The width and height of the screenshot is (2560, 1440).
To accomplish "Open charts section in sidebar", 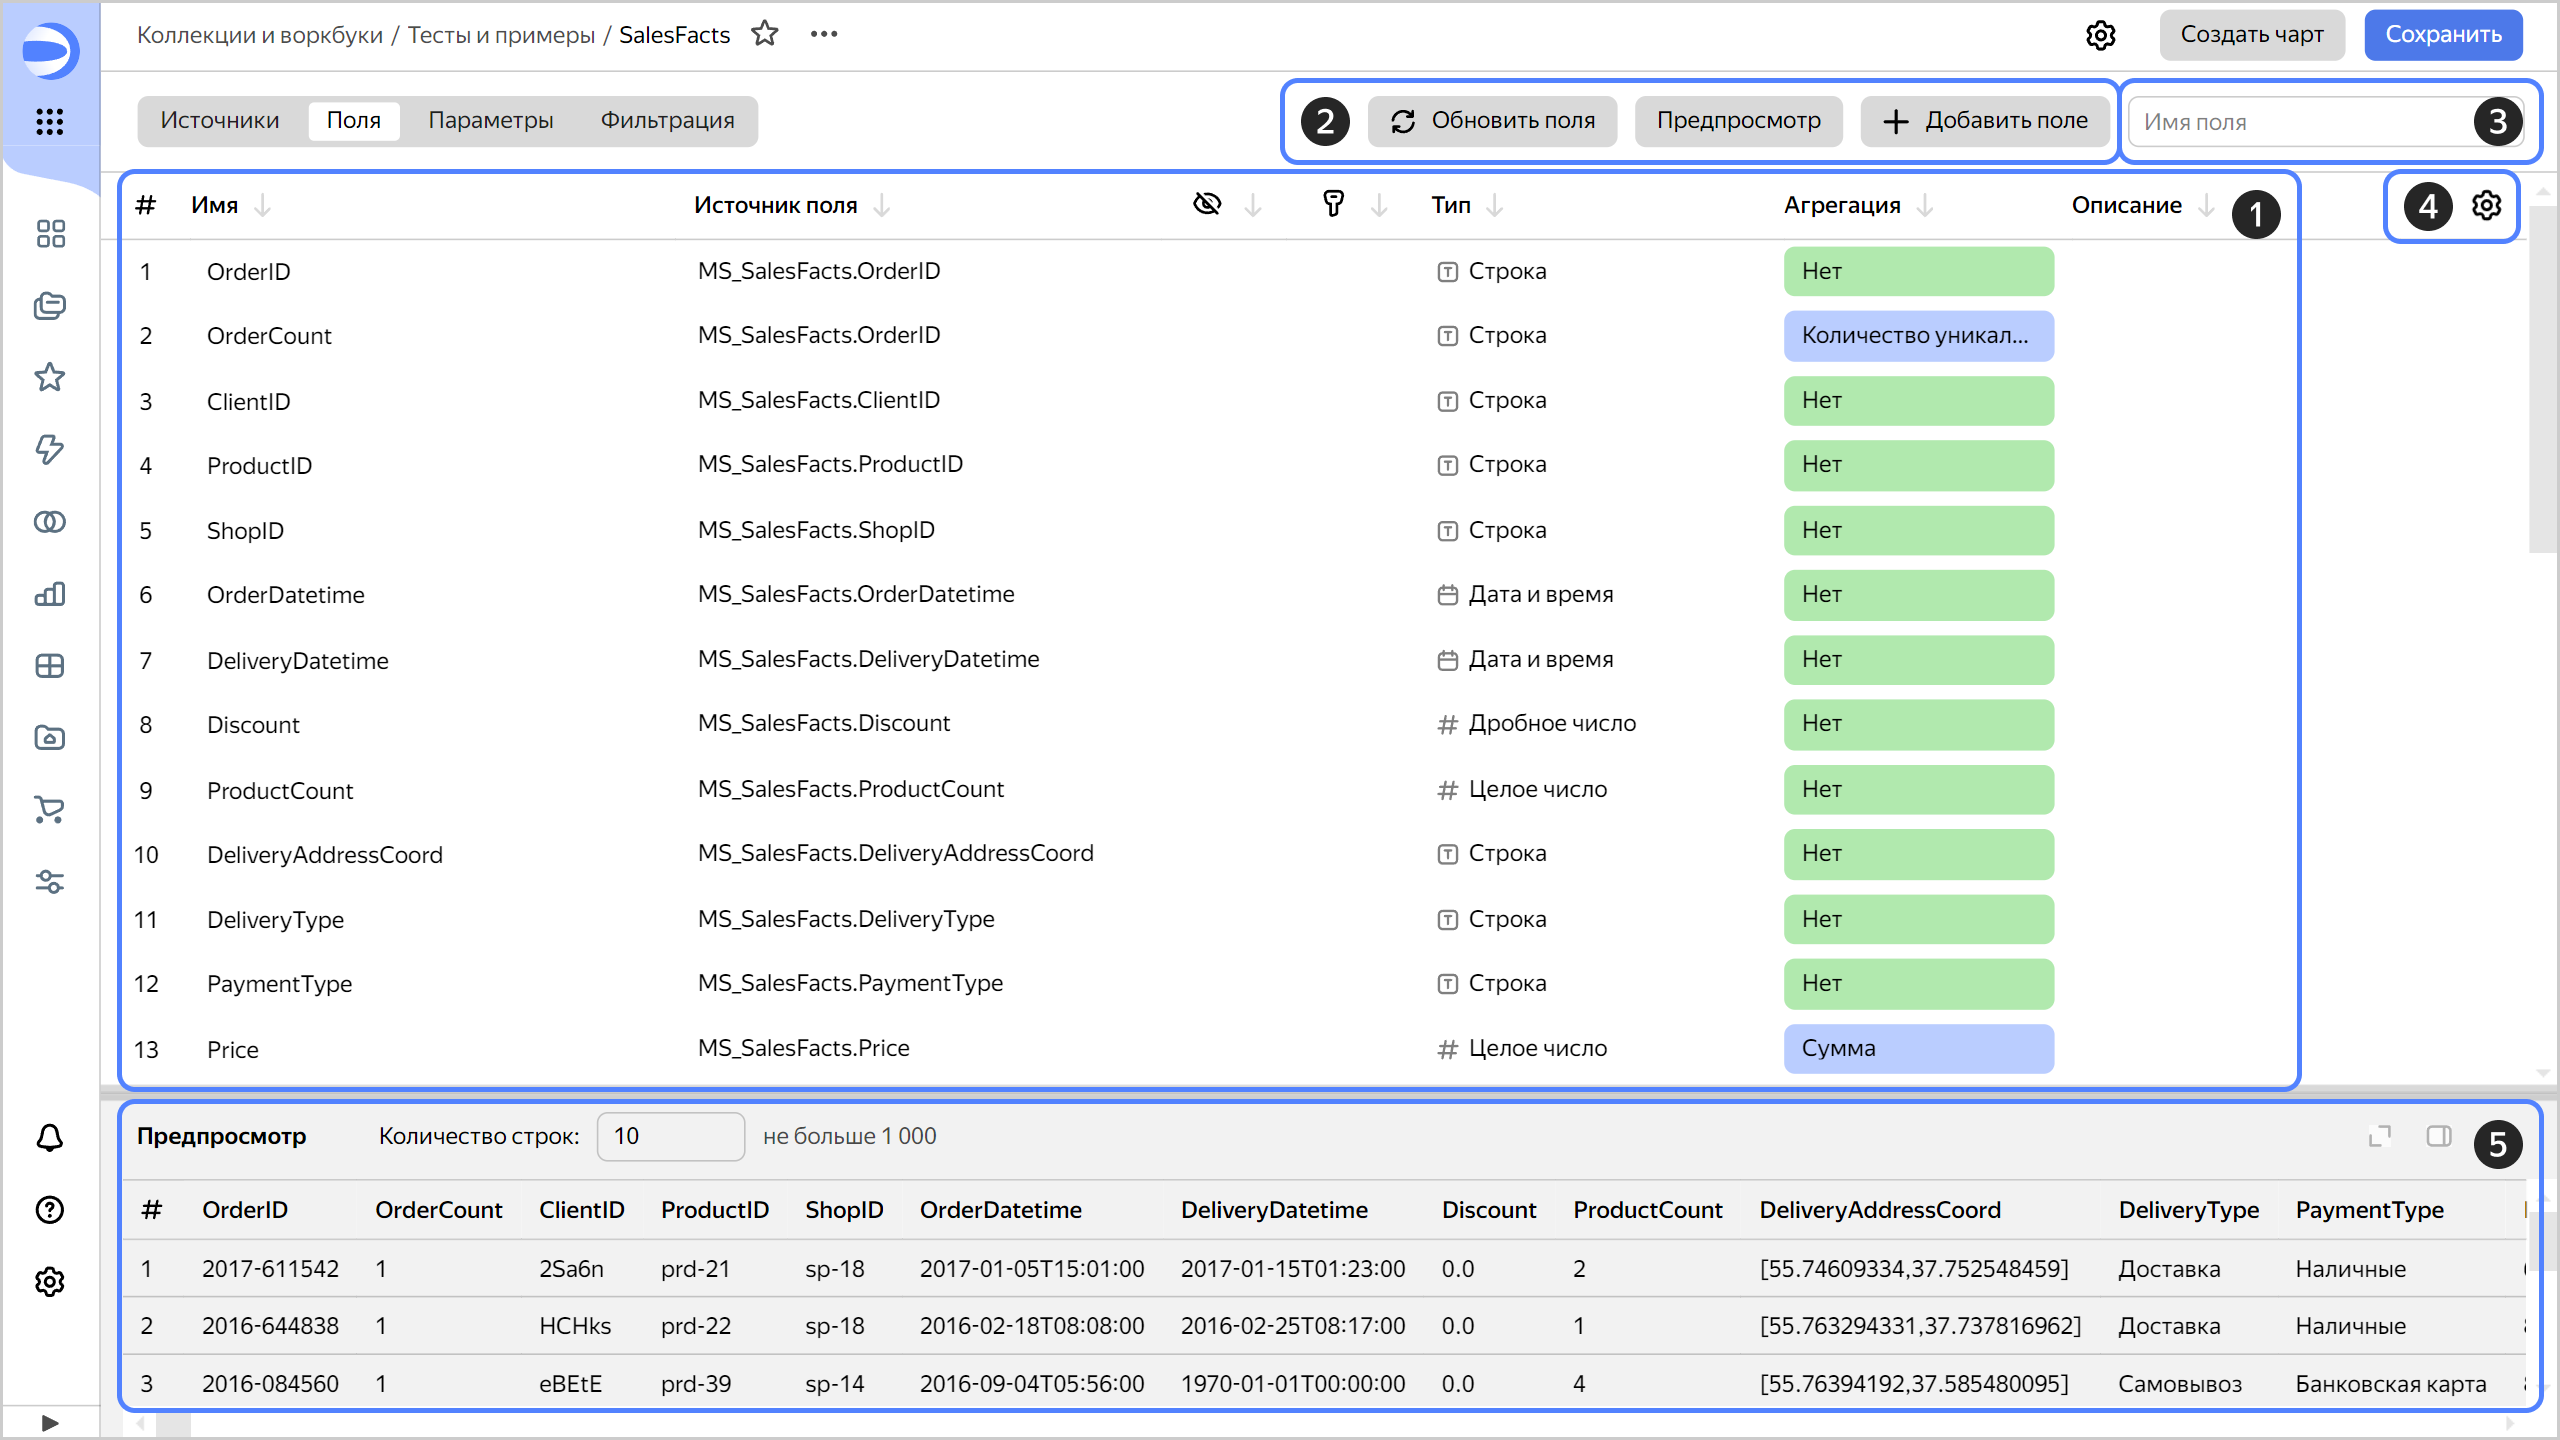I will click(50, 594).
